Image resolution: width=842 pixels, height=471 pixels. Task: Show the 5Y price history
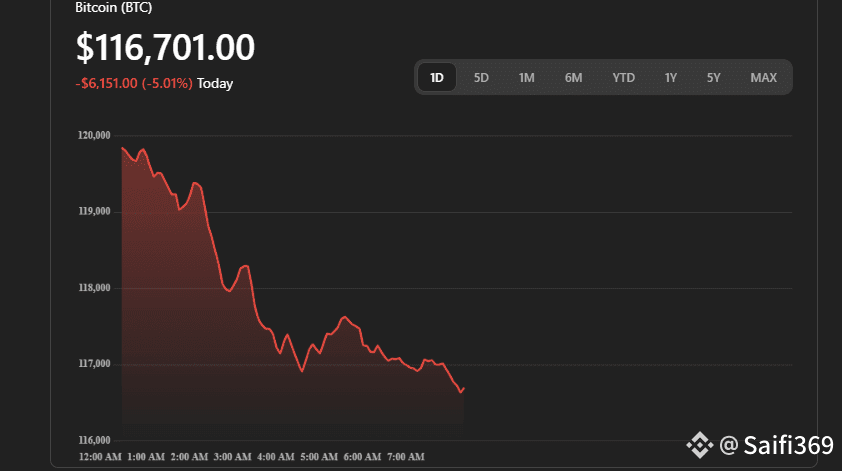[713, 78]
